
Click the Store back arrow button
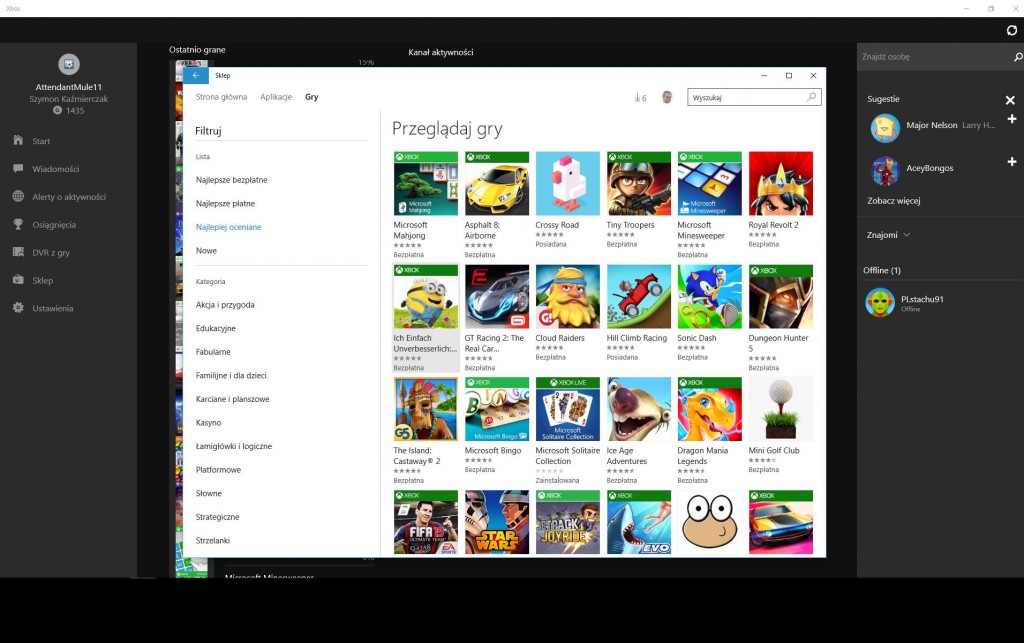(x=196, y=76)
